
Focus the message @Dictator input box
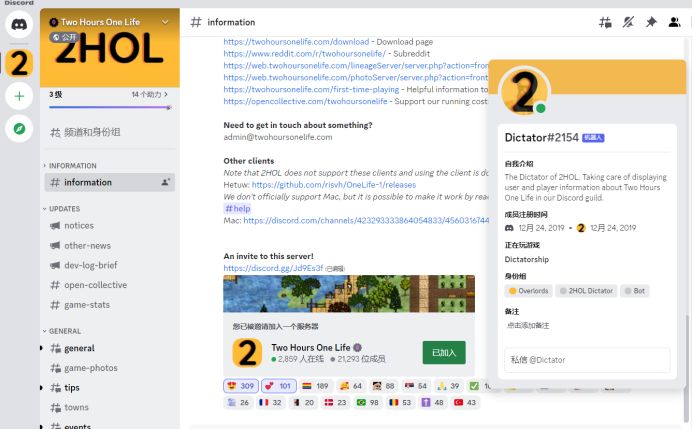point(587,360)
